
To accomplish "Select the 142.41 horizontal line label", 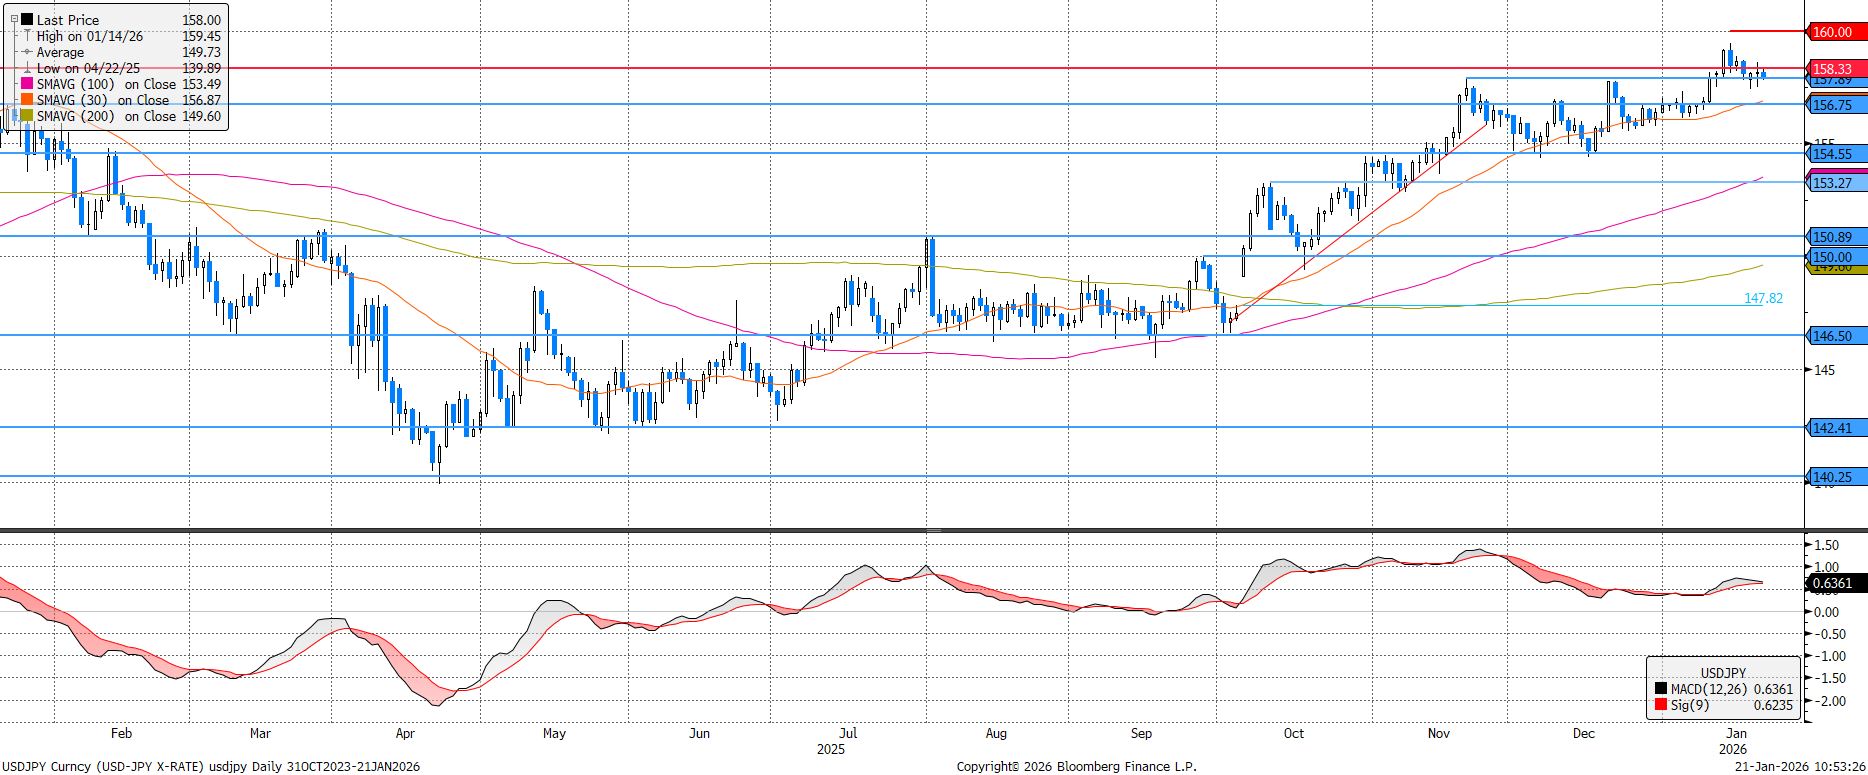I will (1834, 428).
